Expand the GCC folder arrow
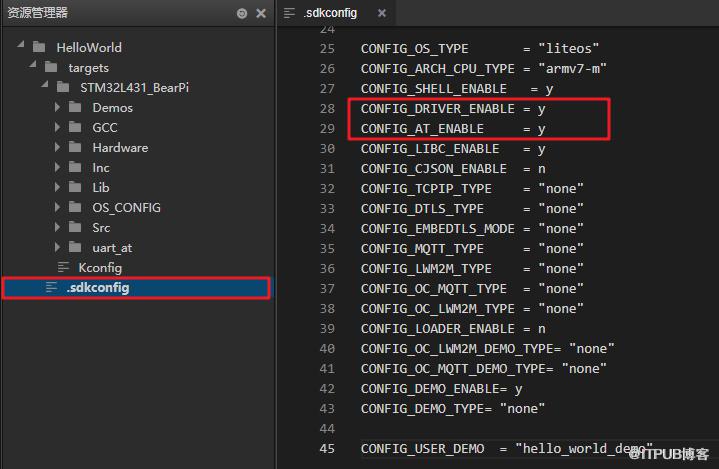 point(57,127)
